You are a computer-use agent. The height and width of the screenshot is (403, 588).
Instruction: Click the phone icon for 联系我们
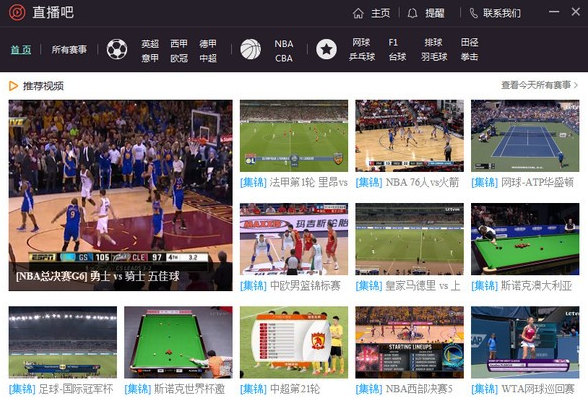click(474, 13)
